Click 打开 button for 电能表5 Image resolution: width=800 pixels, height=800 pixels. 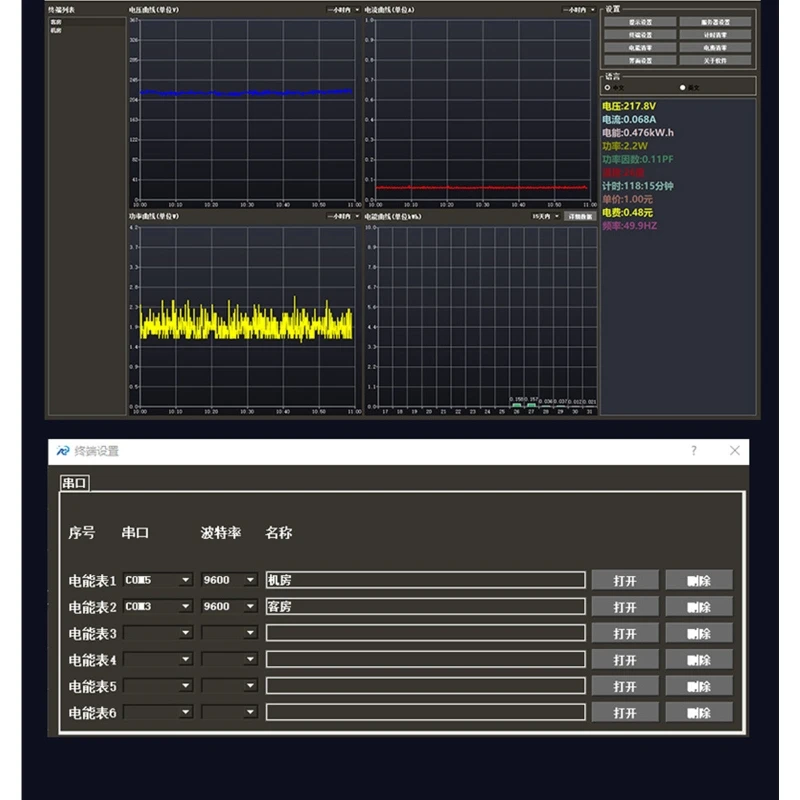coord(625,686)
